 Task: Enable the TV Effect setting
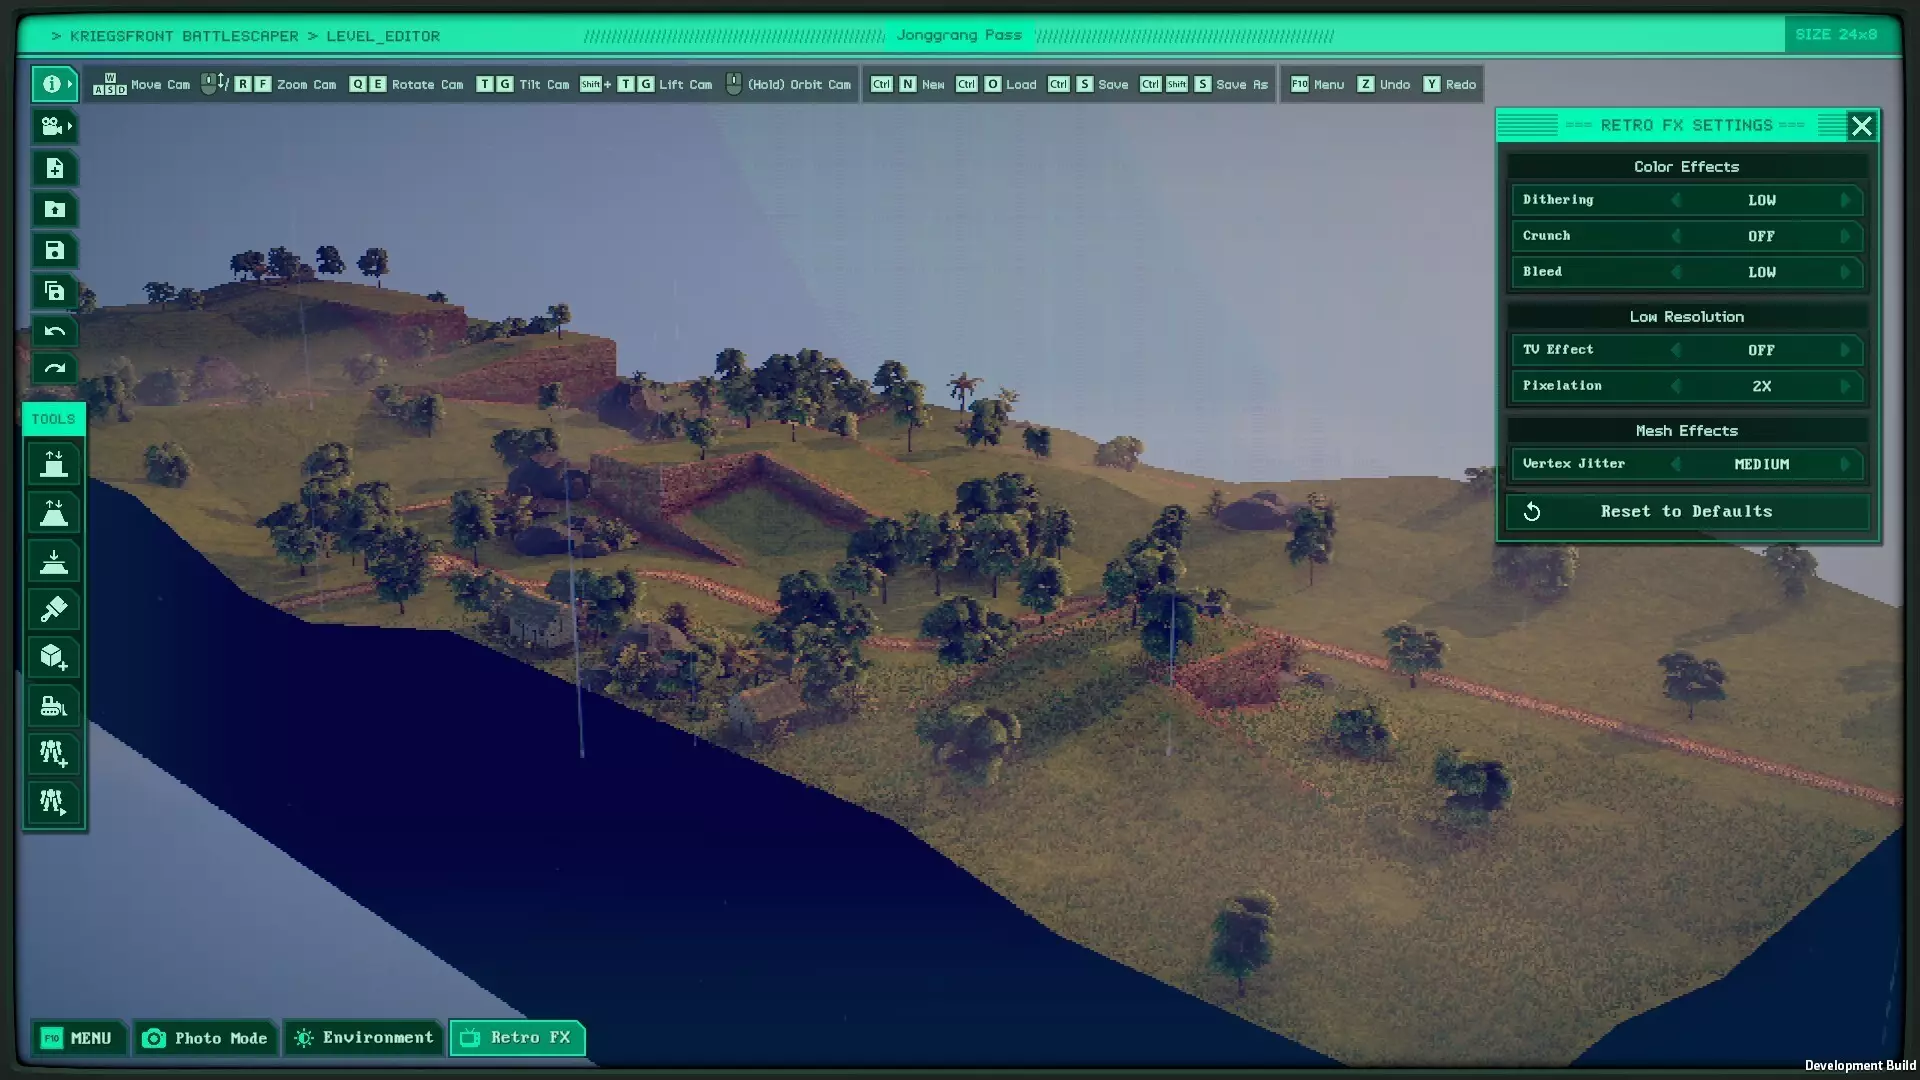[1847, 350]
